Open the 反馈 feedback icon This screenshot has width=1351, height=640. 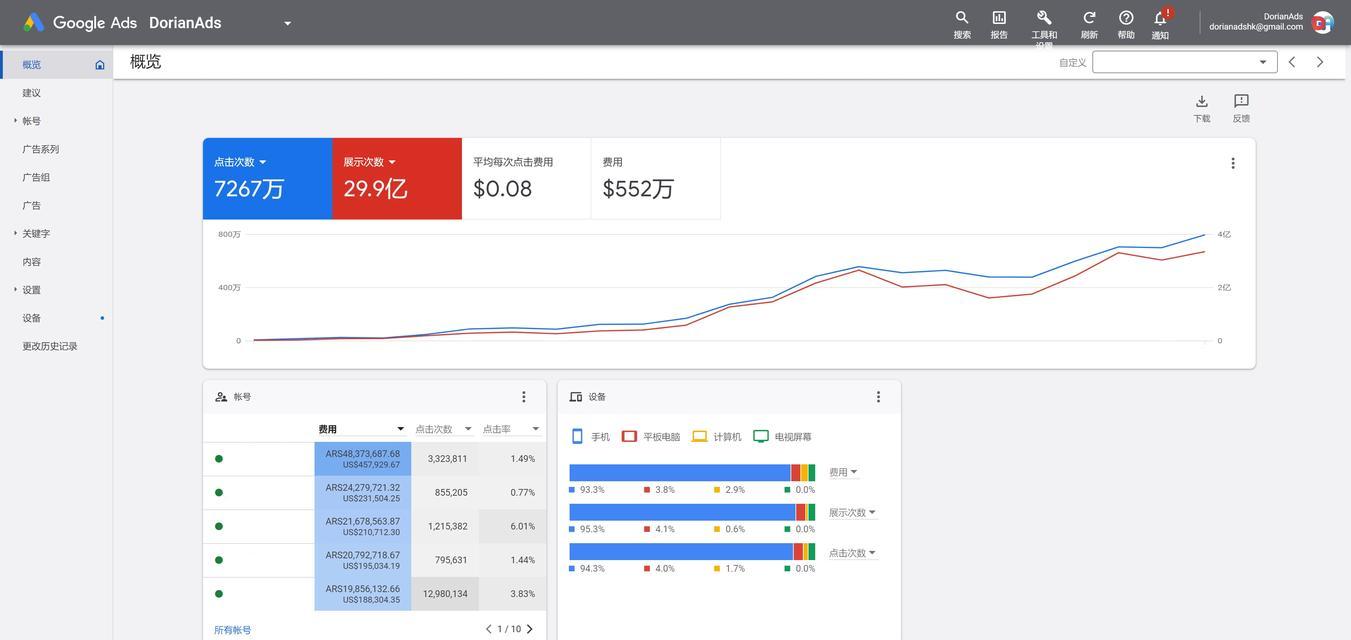pos(1241,101)
